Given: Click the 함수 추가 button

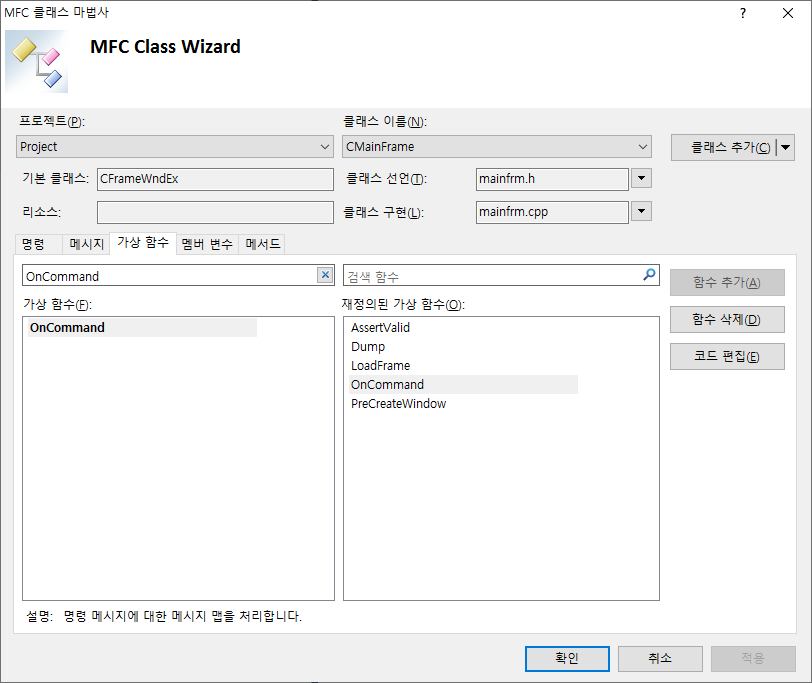Looking at the screenshot, I should pyautogui.click(x=727, y=282).
